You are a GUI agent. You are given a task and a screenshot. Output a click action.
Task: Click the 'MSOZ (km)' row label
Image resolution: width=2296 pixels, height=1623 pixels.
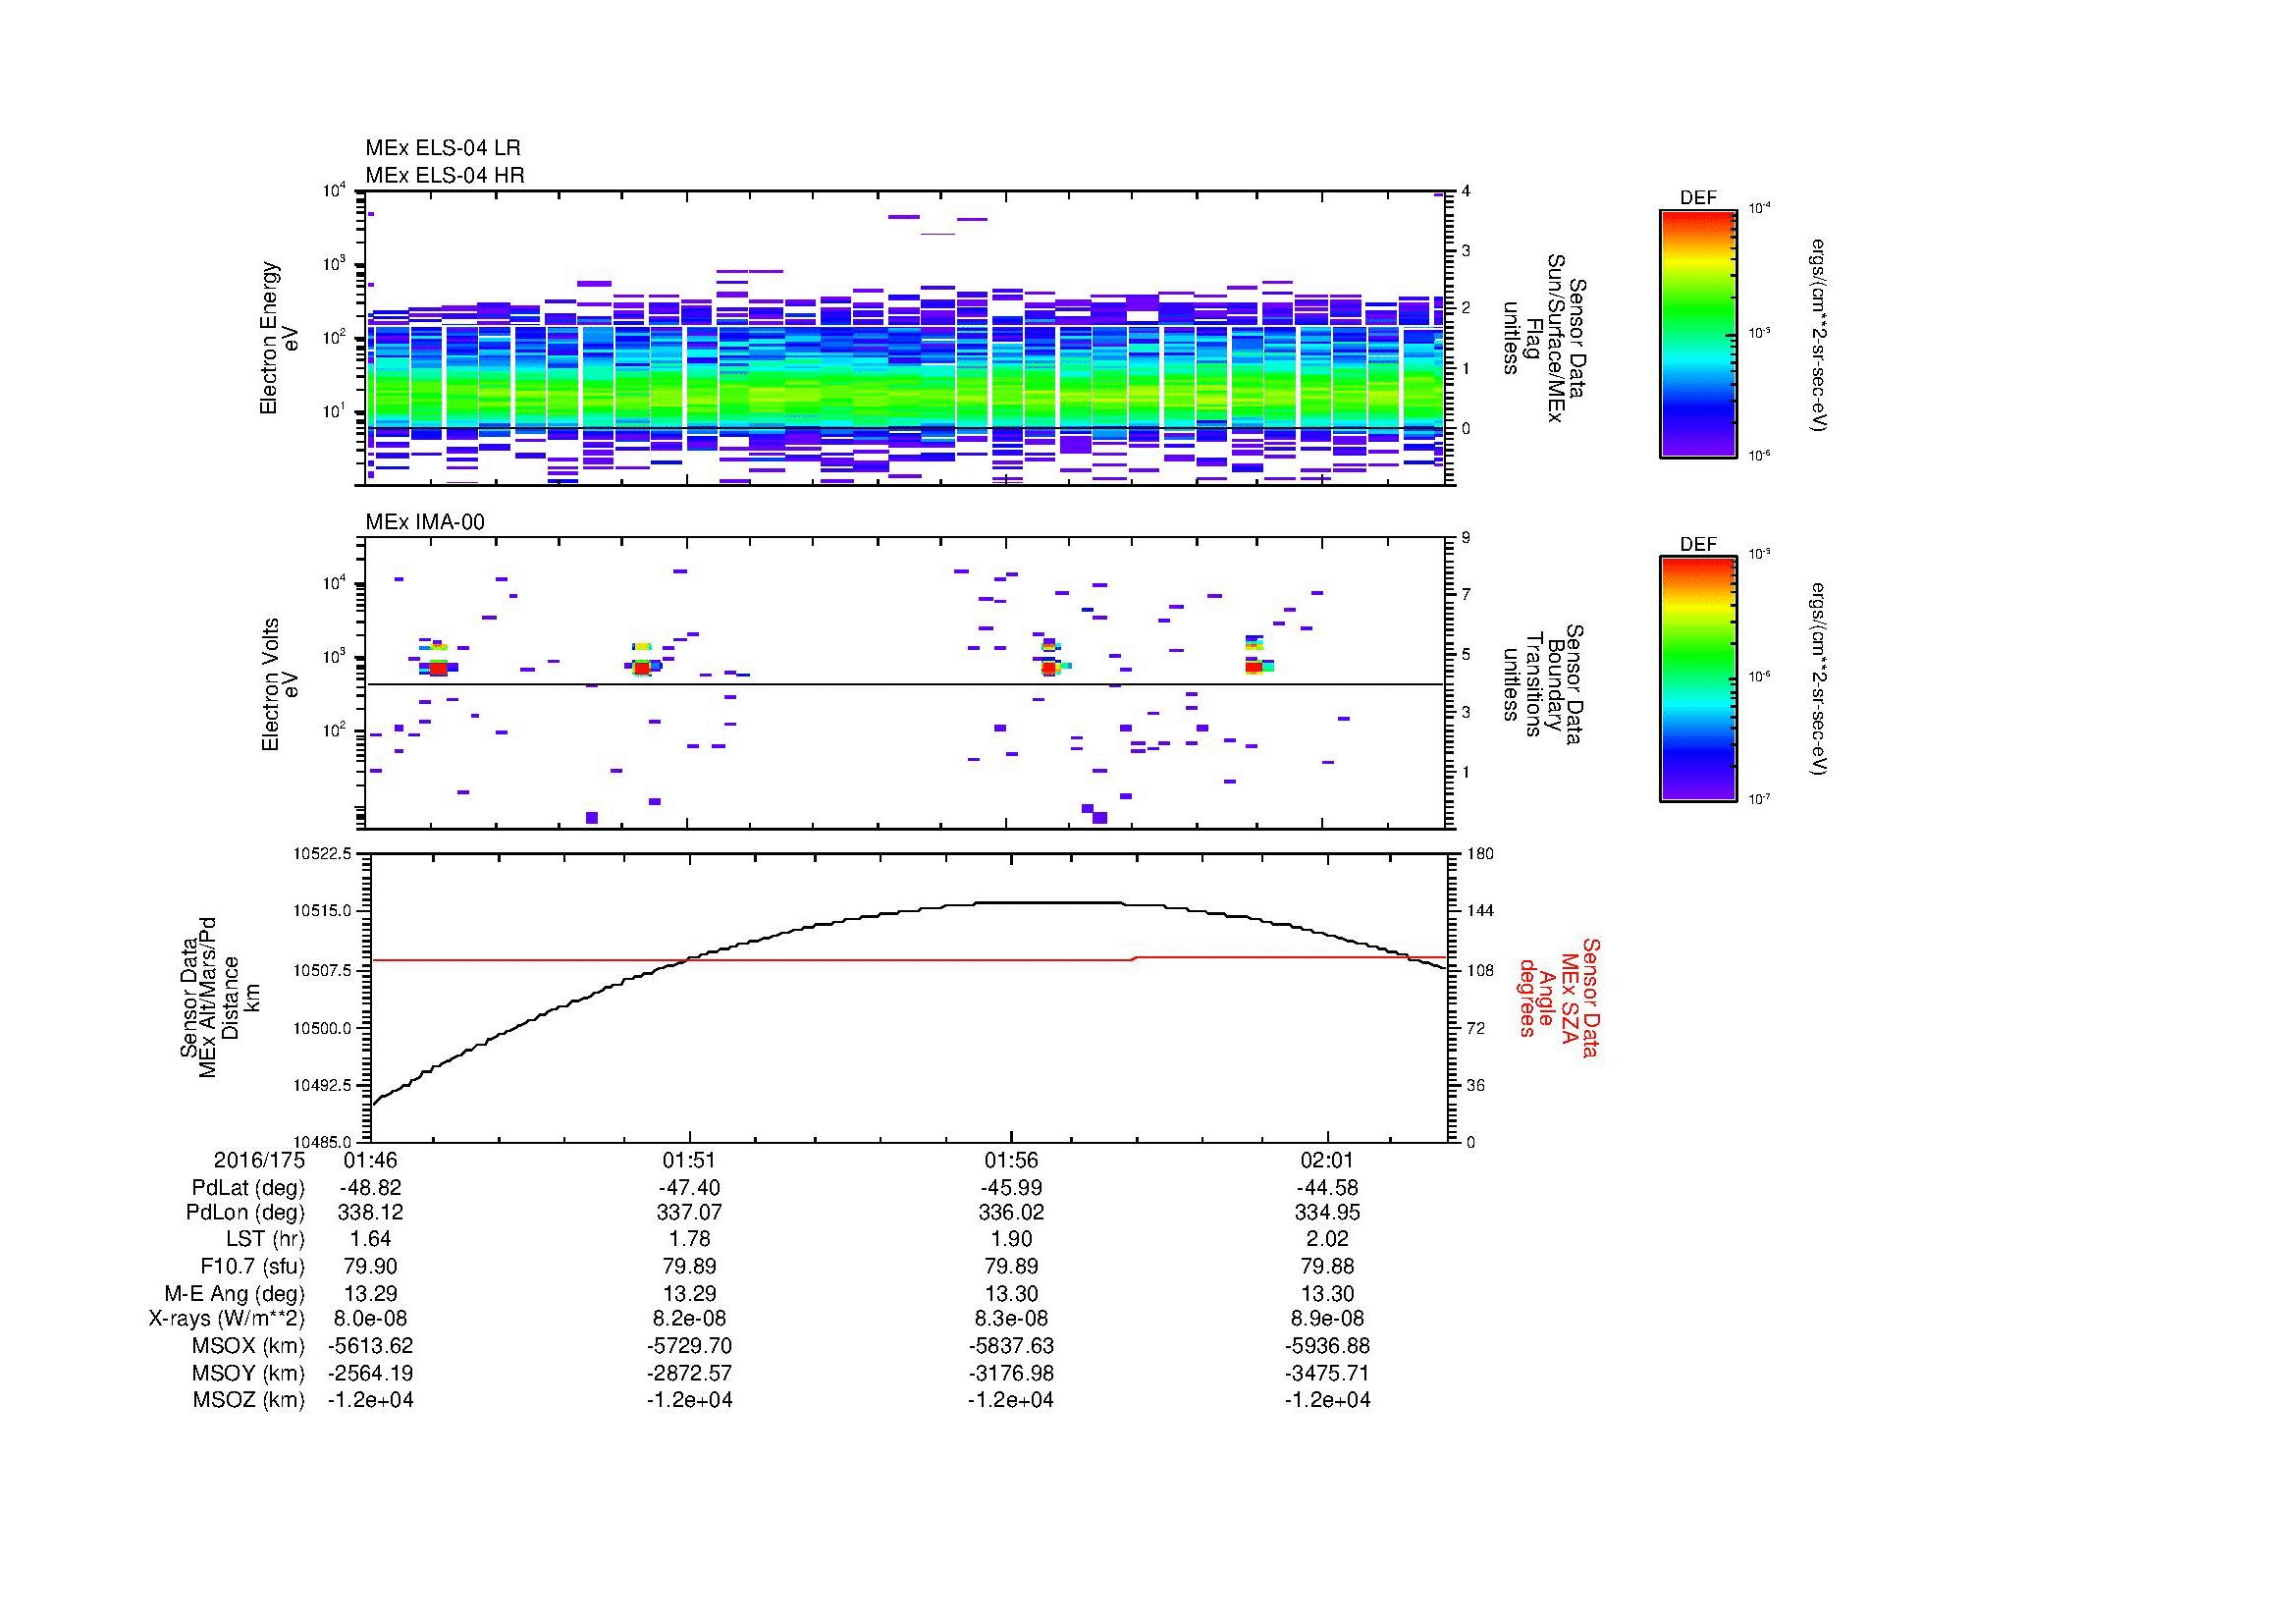249,1400
